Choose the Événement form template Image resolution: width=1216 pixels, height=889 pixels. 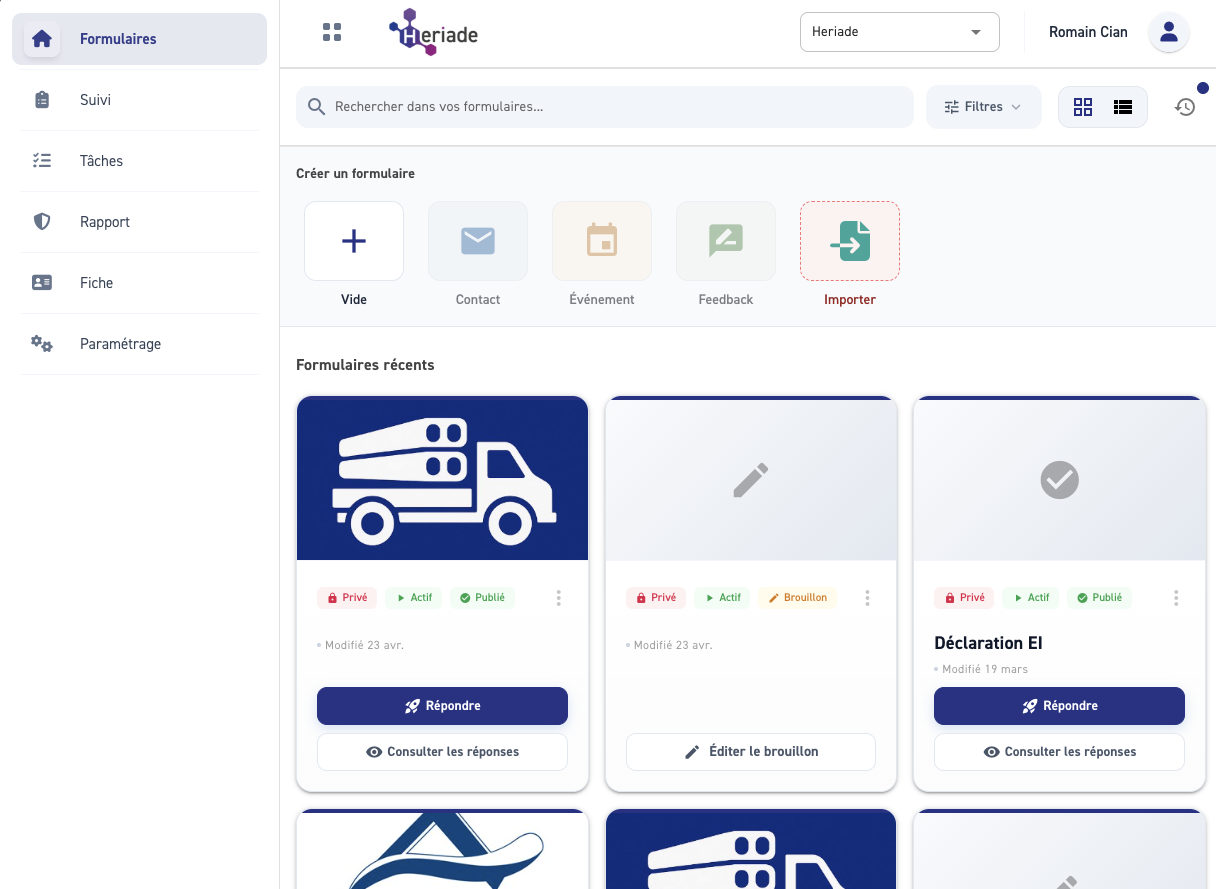point(602,241)
